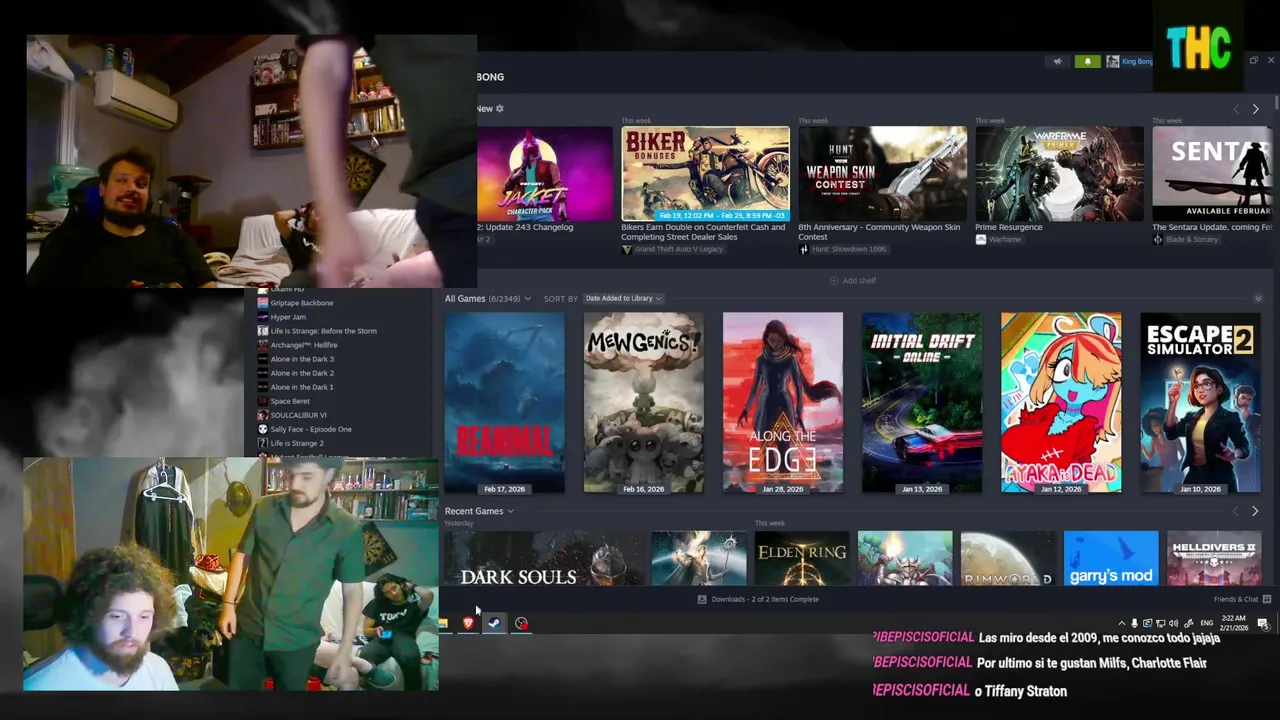Viewport: 1280px width, 720px height.
Task: Open the Biker Bonuses news card
Action: click(x=705, y=173)
